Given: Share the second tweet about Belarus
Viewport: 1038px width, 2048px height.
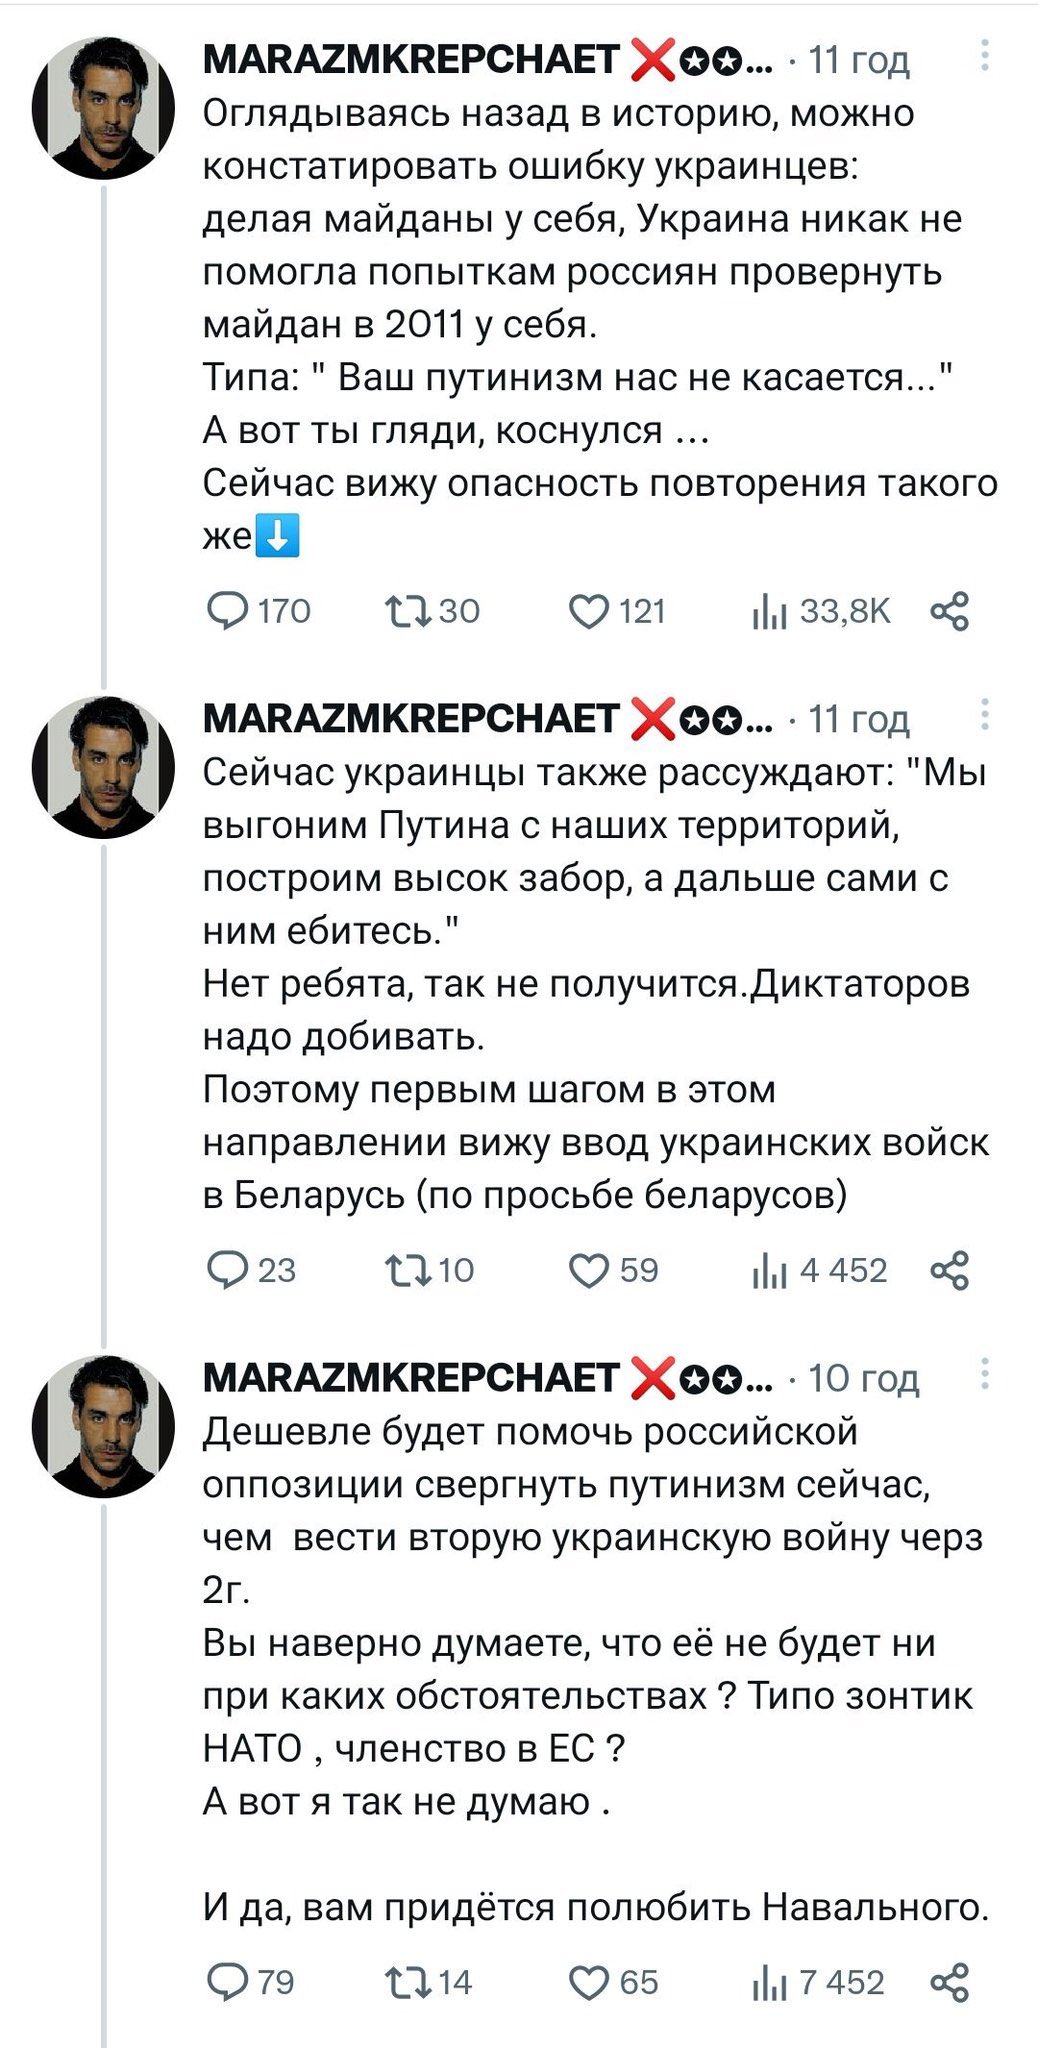Looking at the screenshot, I should point(949,1269).
